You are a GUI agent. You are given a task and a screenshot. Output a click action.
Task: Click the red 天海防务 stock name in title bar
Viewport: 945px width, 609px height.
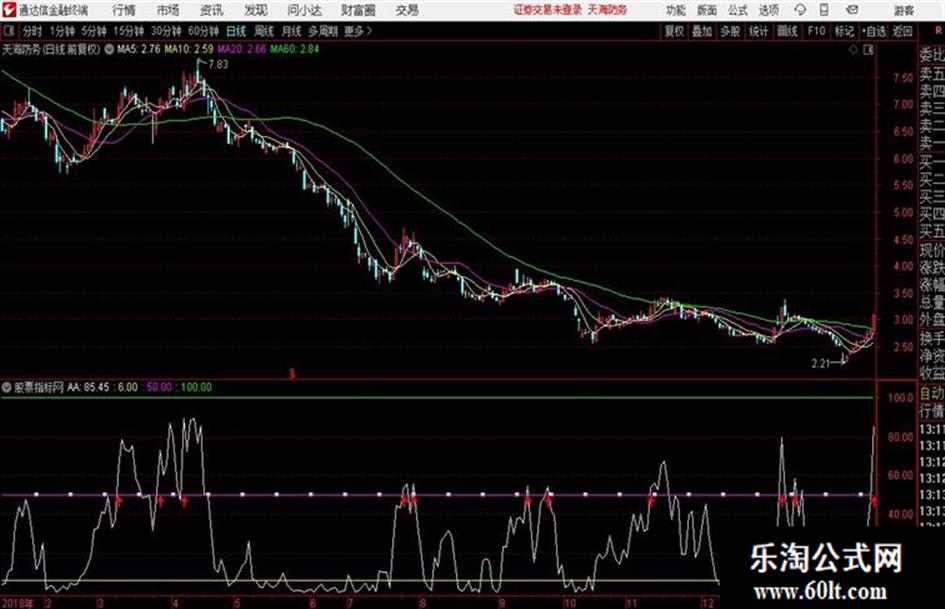(608, 10)
